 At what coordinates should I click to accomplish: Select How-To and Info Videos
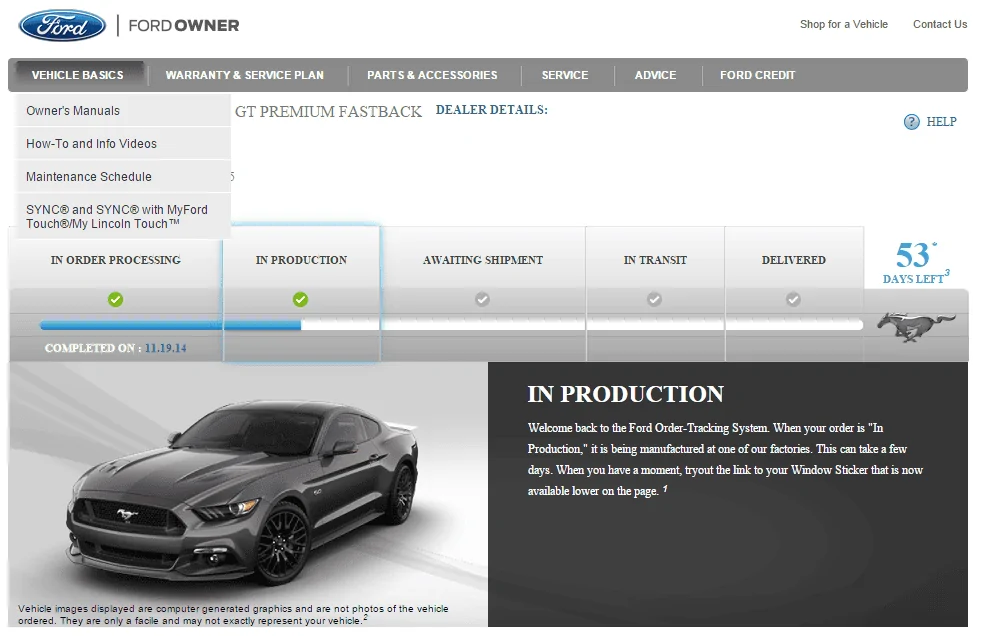[123, 143]
